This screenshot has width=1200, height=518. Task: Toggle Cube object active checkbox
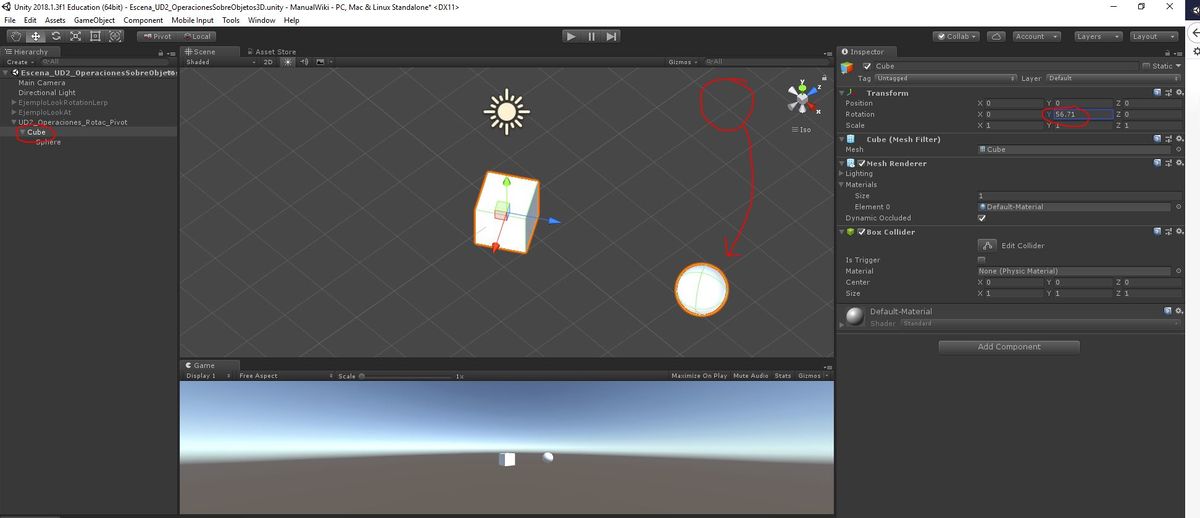click(x=867, y=66)
